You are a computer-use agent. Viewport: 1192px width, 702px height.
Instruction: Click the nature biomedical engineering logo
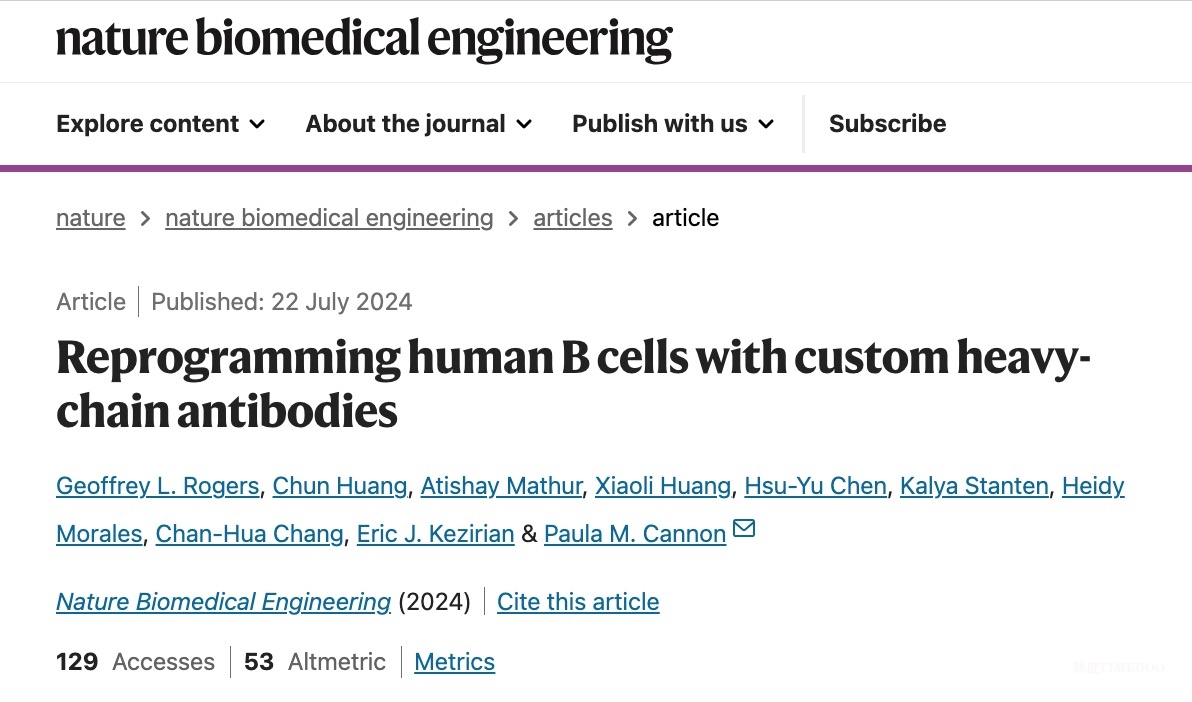click(364, 40)
